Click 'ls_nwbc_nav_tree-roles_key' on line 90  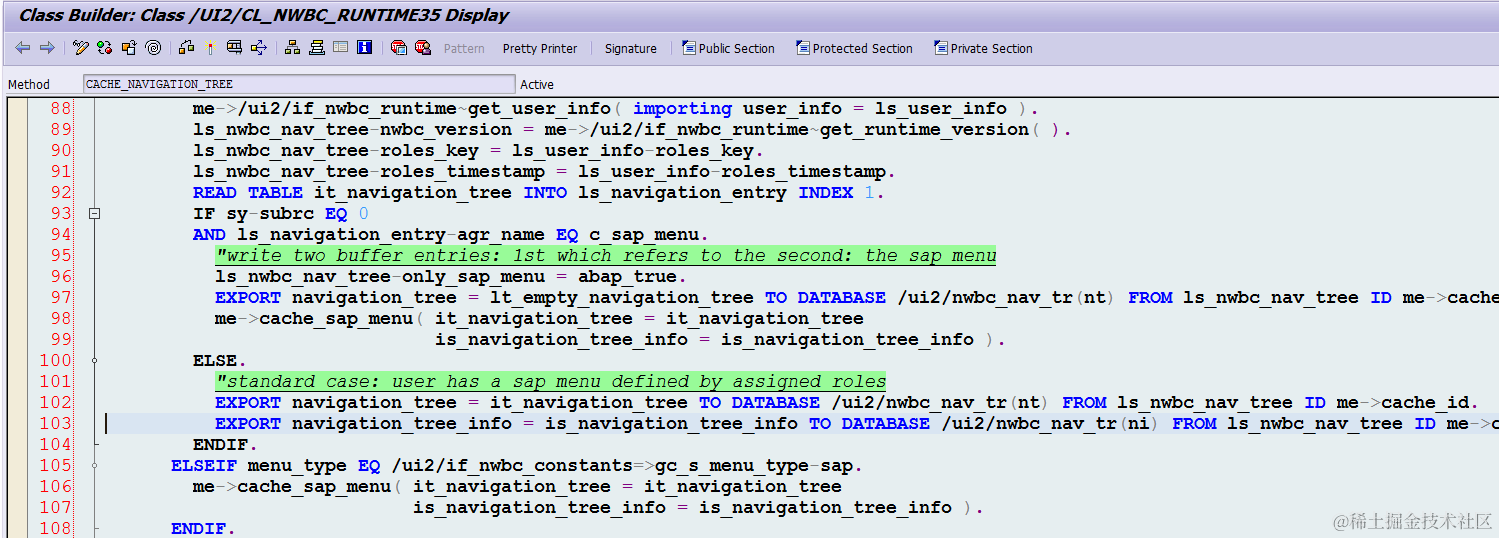(x=336, y=150)
